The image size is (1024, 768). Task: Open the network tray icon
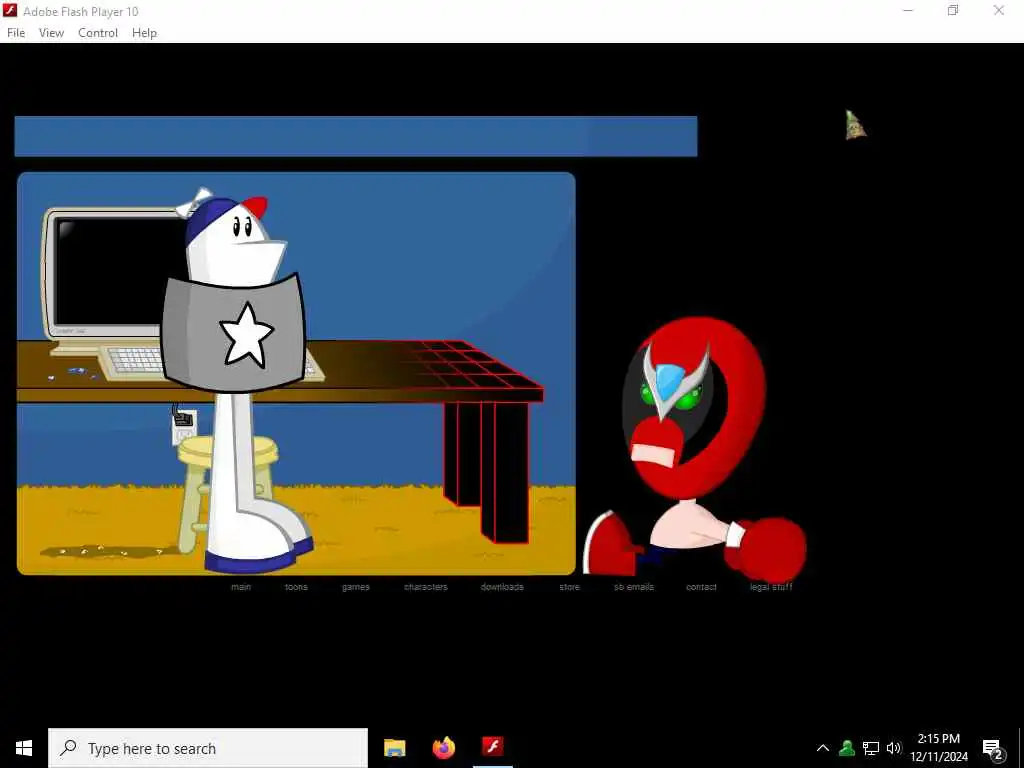coord(871,748)
